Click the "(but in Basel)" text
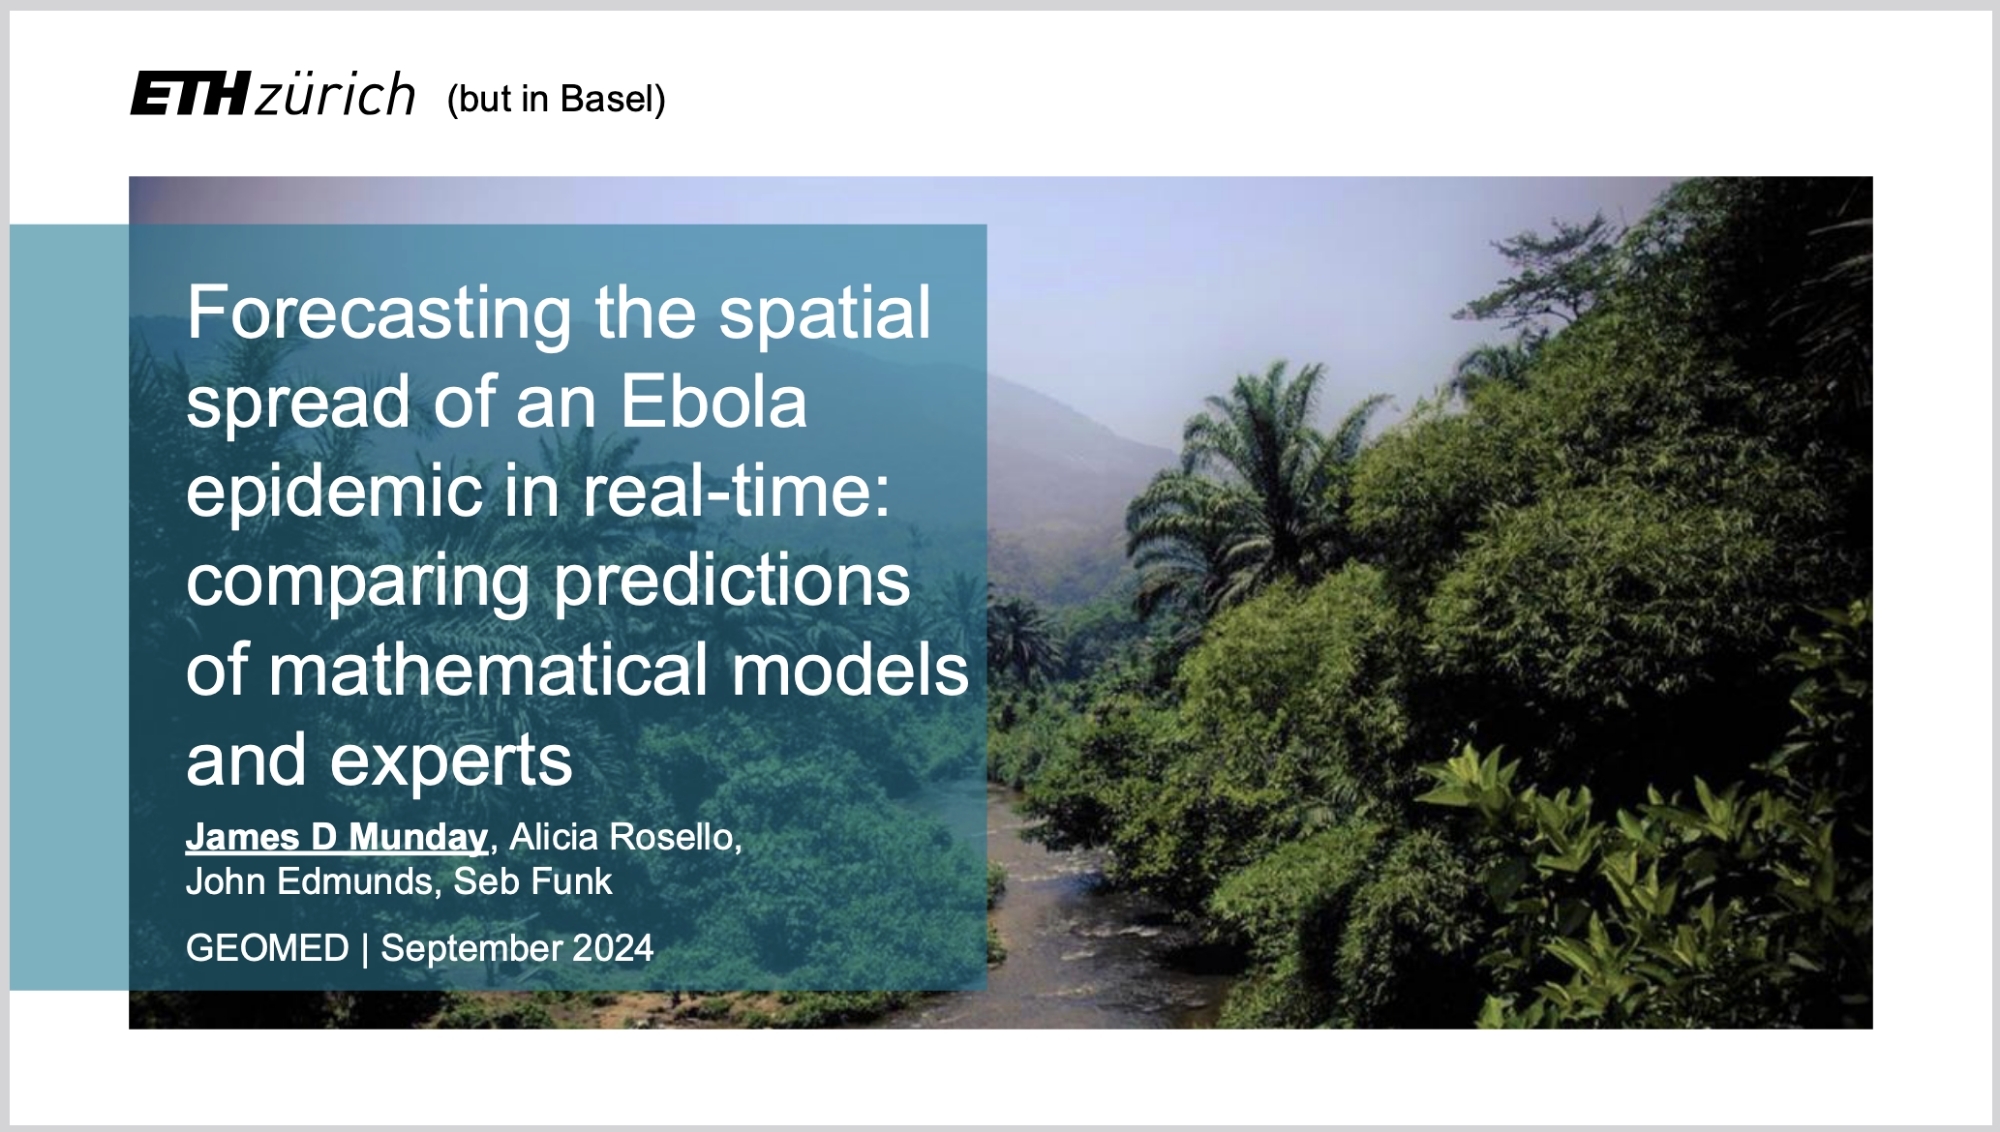The width and height of the screenshot is (2000, 1132). [556, 99]
